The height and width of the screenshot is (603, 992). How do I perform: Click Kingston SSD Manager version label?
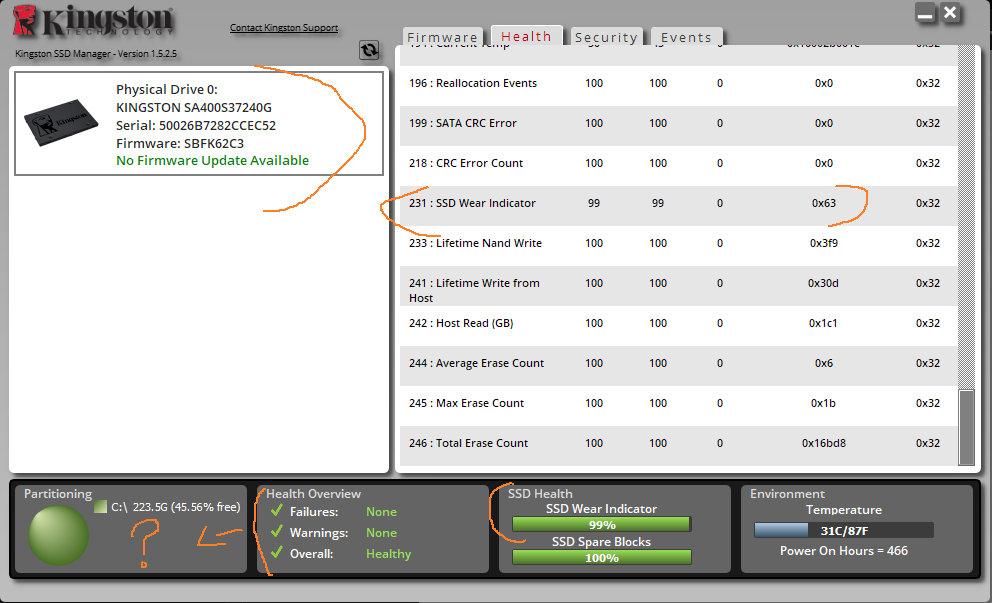tap(96, 54)
